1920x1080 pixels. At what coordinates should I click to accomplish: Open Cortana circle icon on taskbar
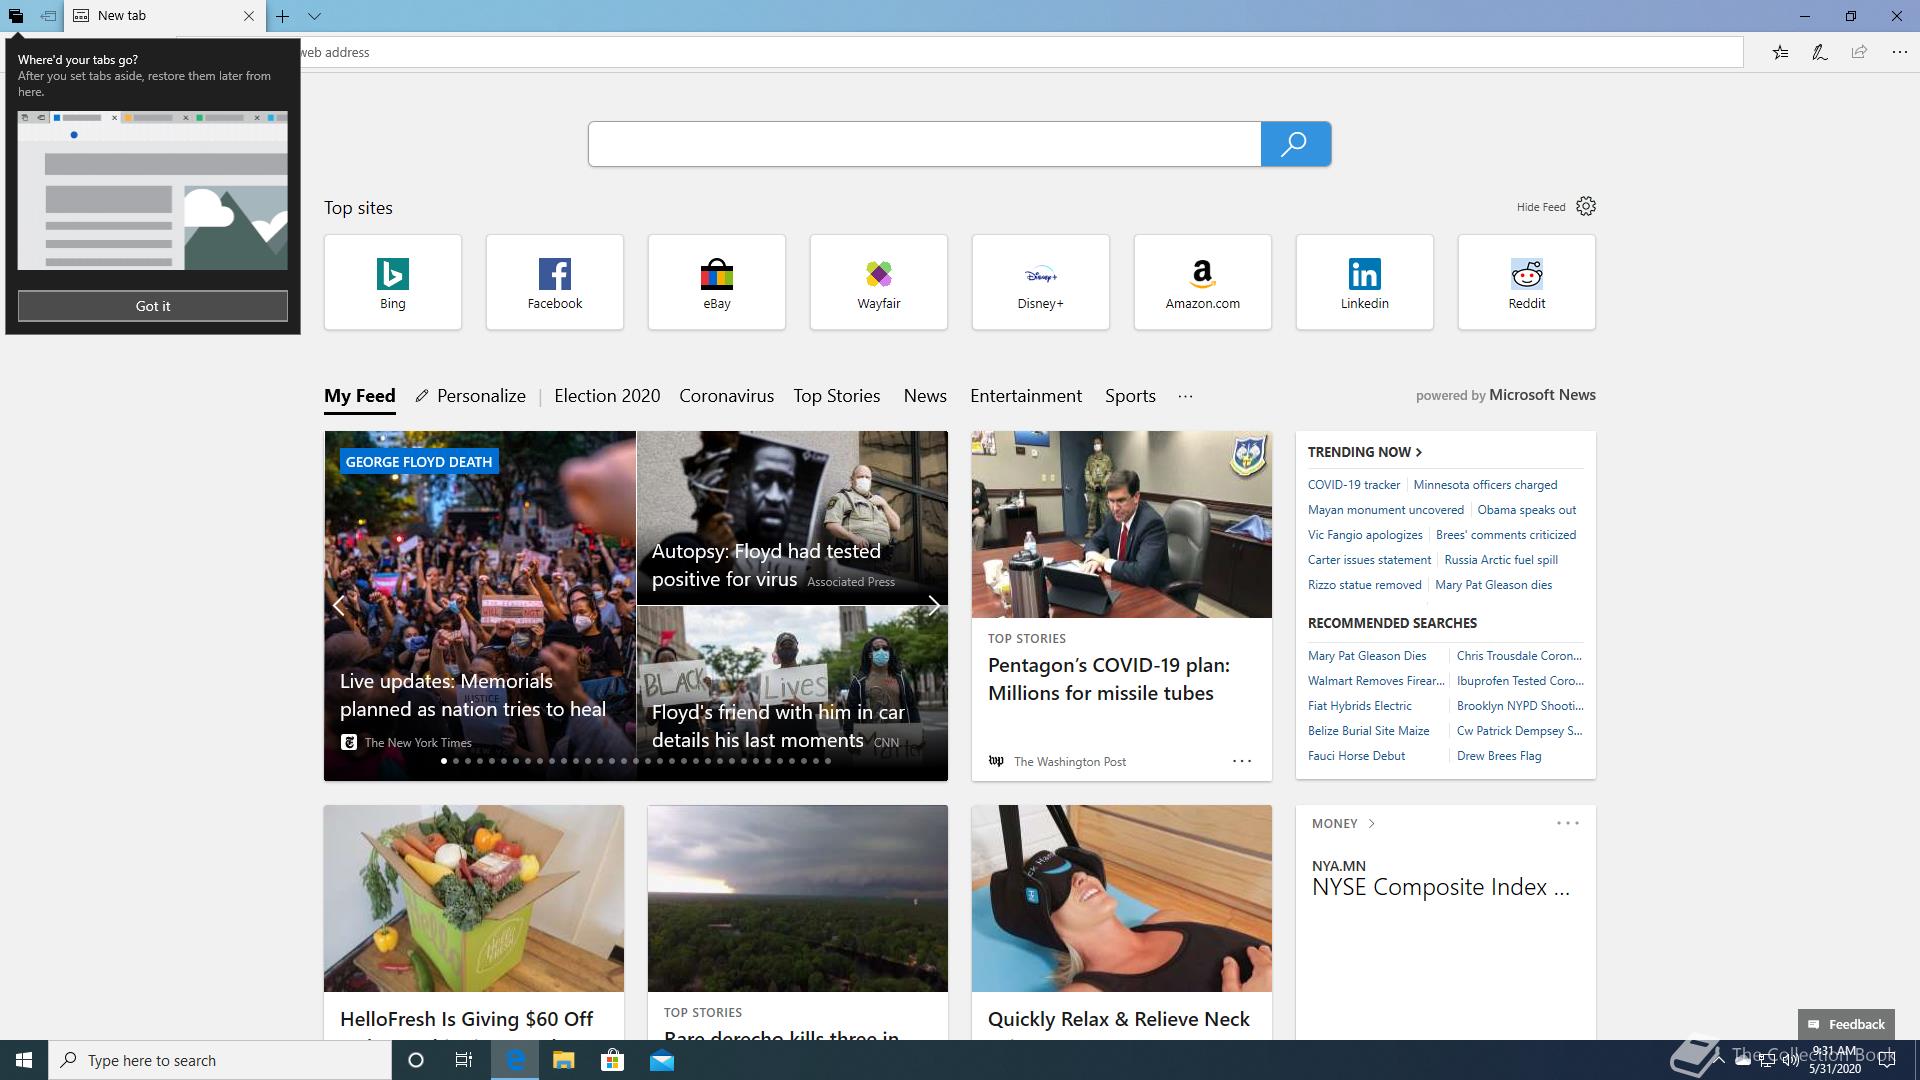click(416, 1060)
